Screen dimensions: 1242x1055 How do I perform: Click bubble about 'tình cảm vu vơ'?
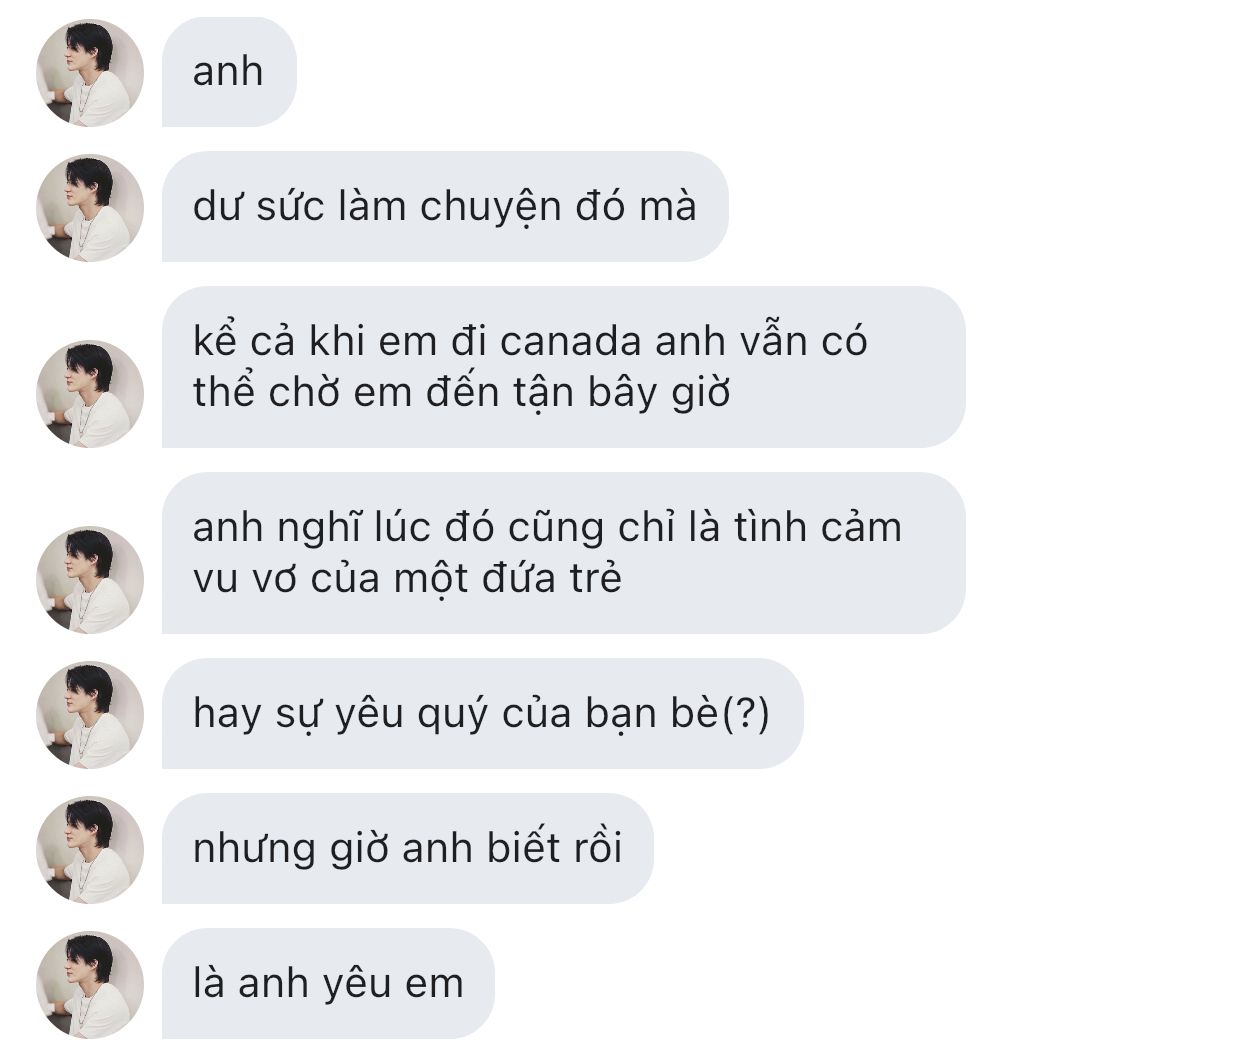coord(564,553)
